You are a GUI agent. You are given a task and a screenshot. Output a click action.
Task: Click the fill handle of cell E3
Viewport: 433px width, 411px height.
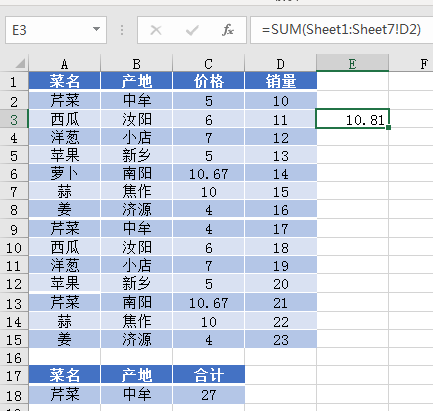tap(389, 127)
